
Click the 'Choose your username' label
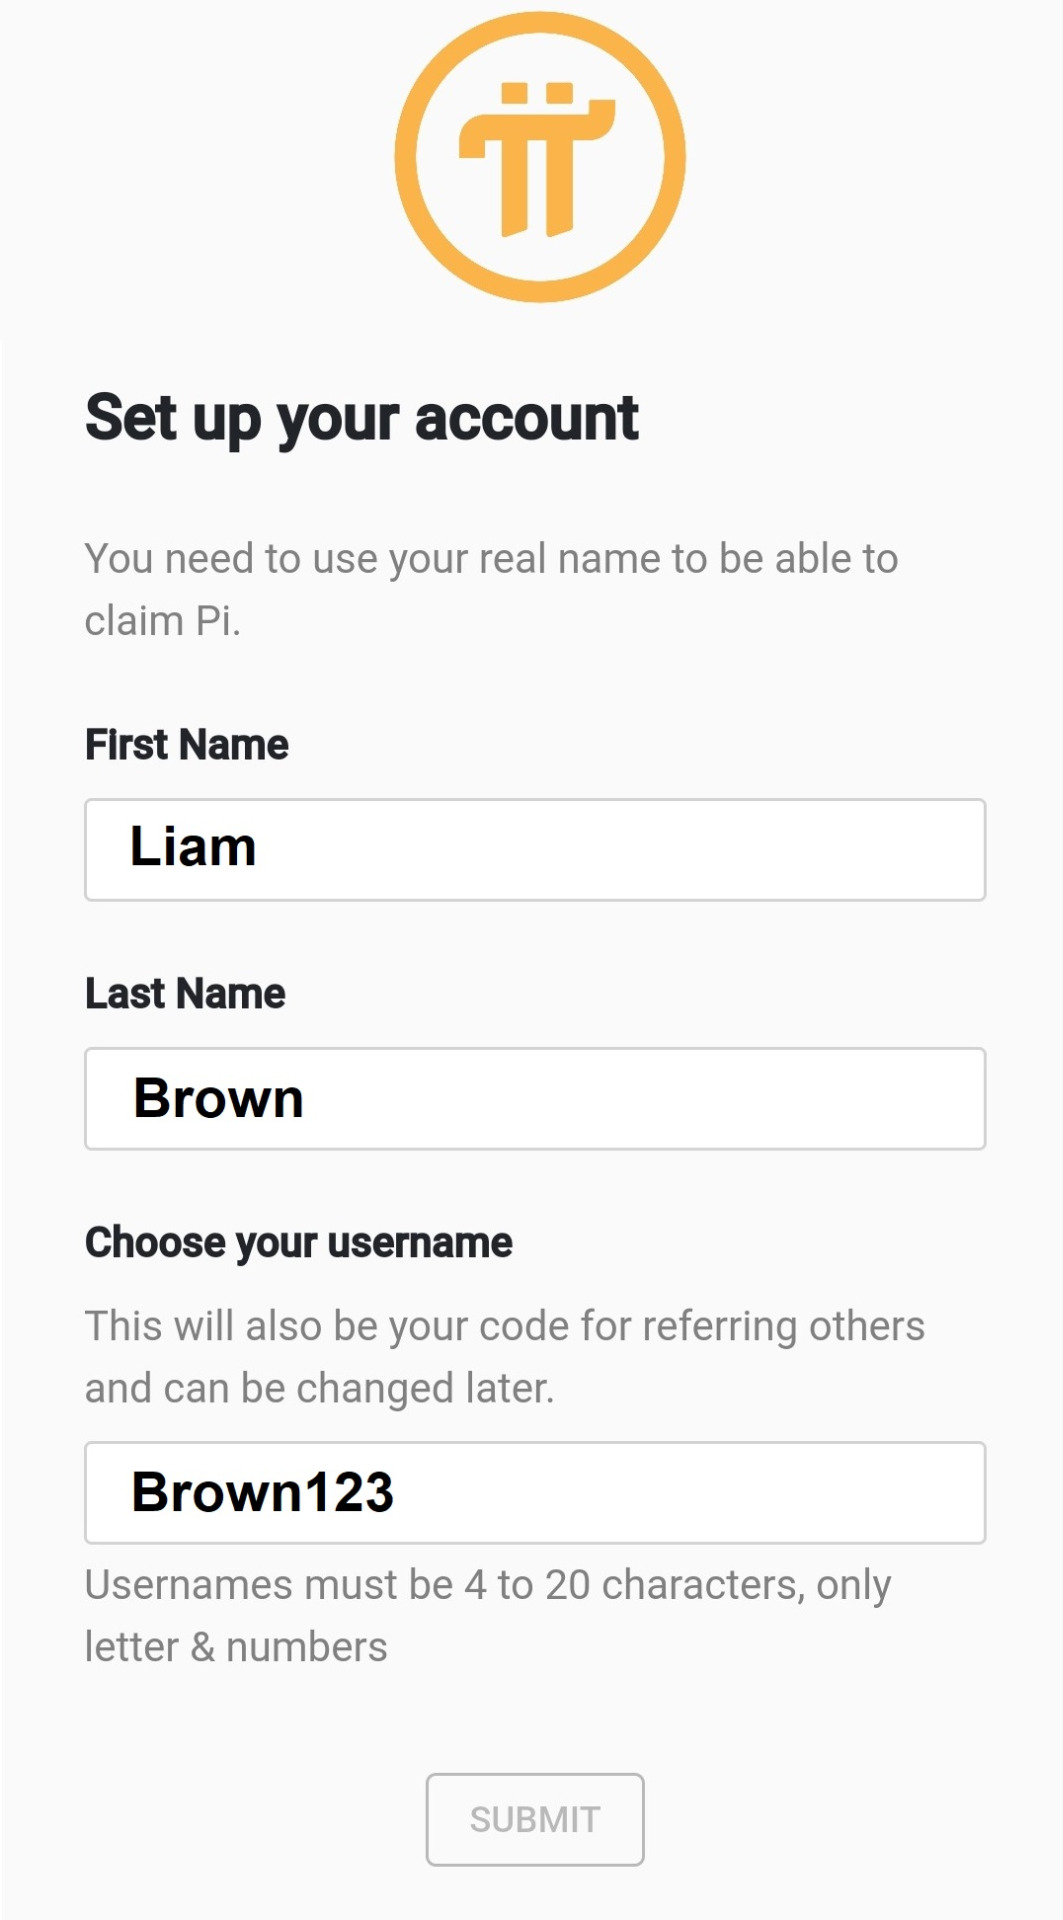[298, 1243]
